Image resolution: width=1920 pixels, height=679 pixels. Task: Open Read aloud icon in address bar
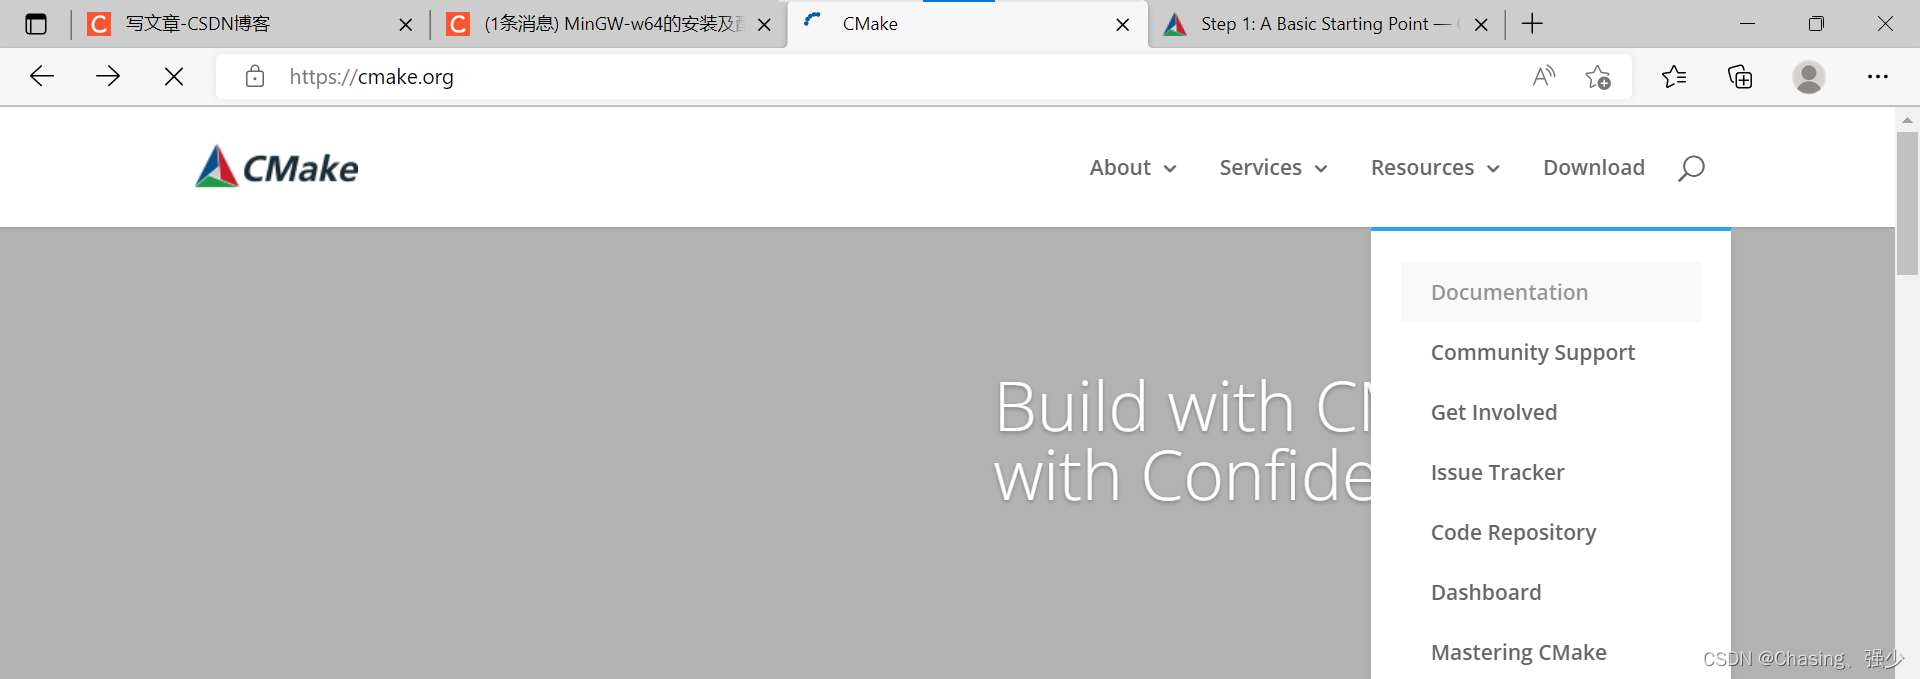click(1544, 76)
